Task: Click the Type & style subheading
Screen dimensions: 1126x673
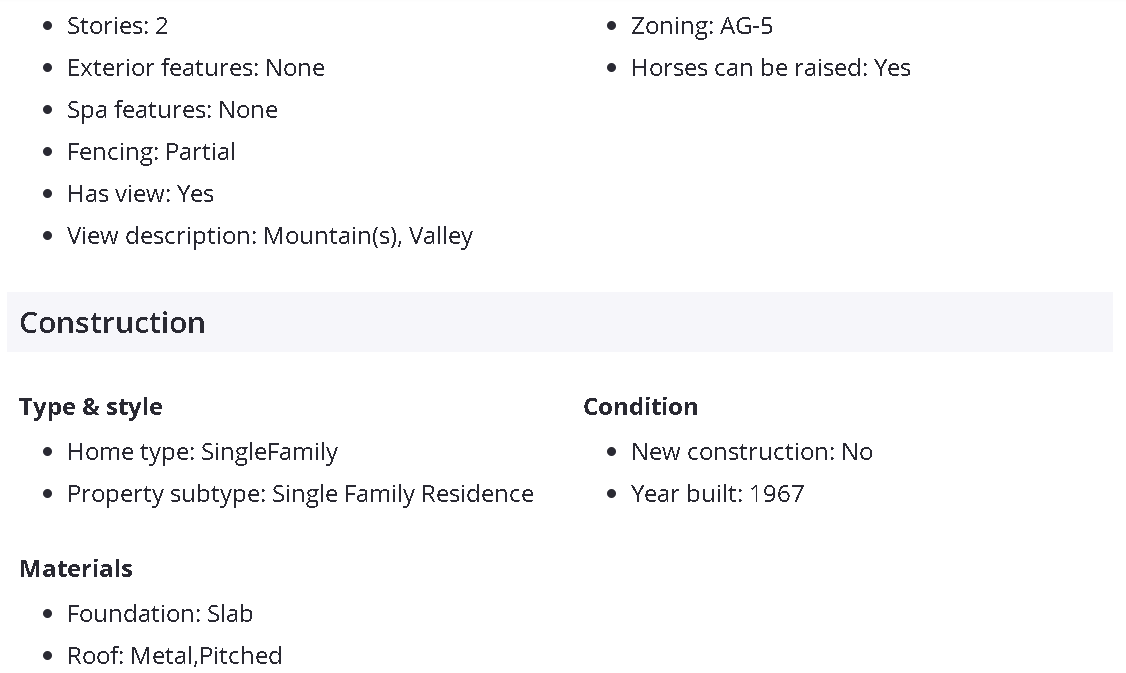Action: [90, 407]
